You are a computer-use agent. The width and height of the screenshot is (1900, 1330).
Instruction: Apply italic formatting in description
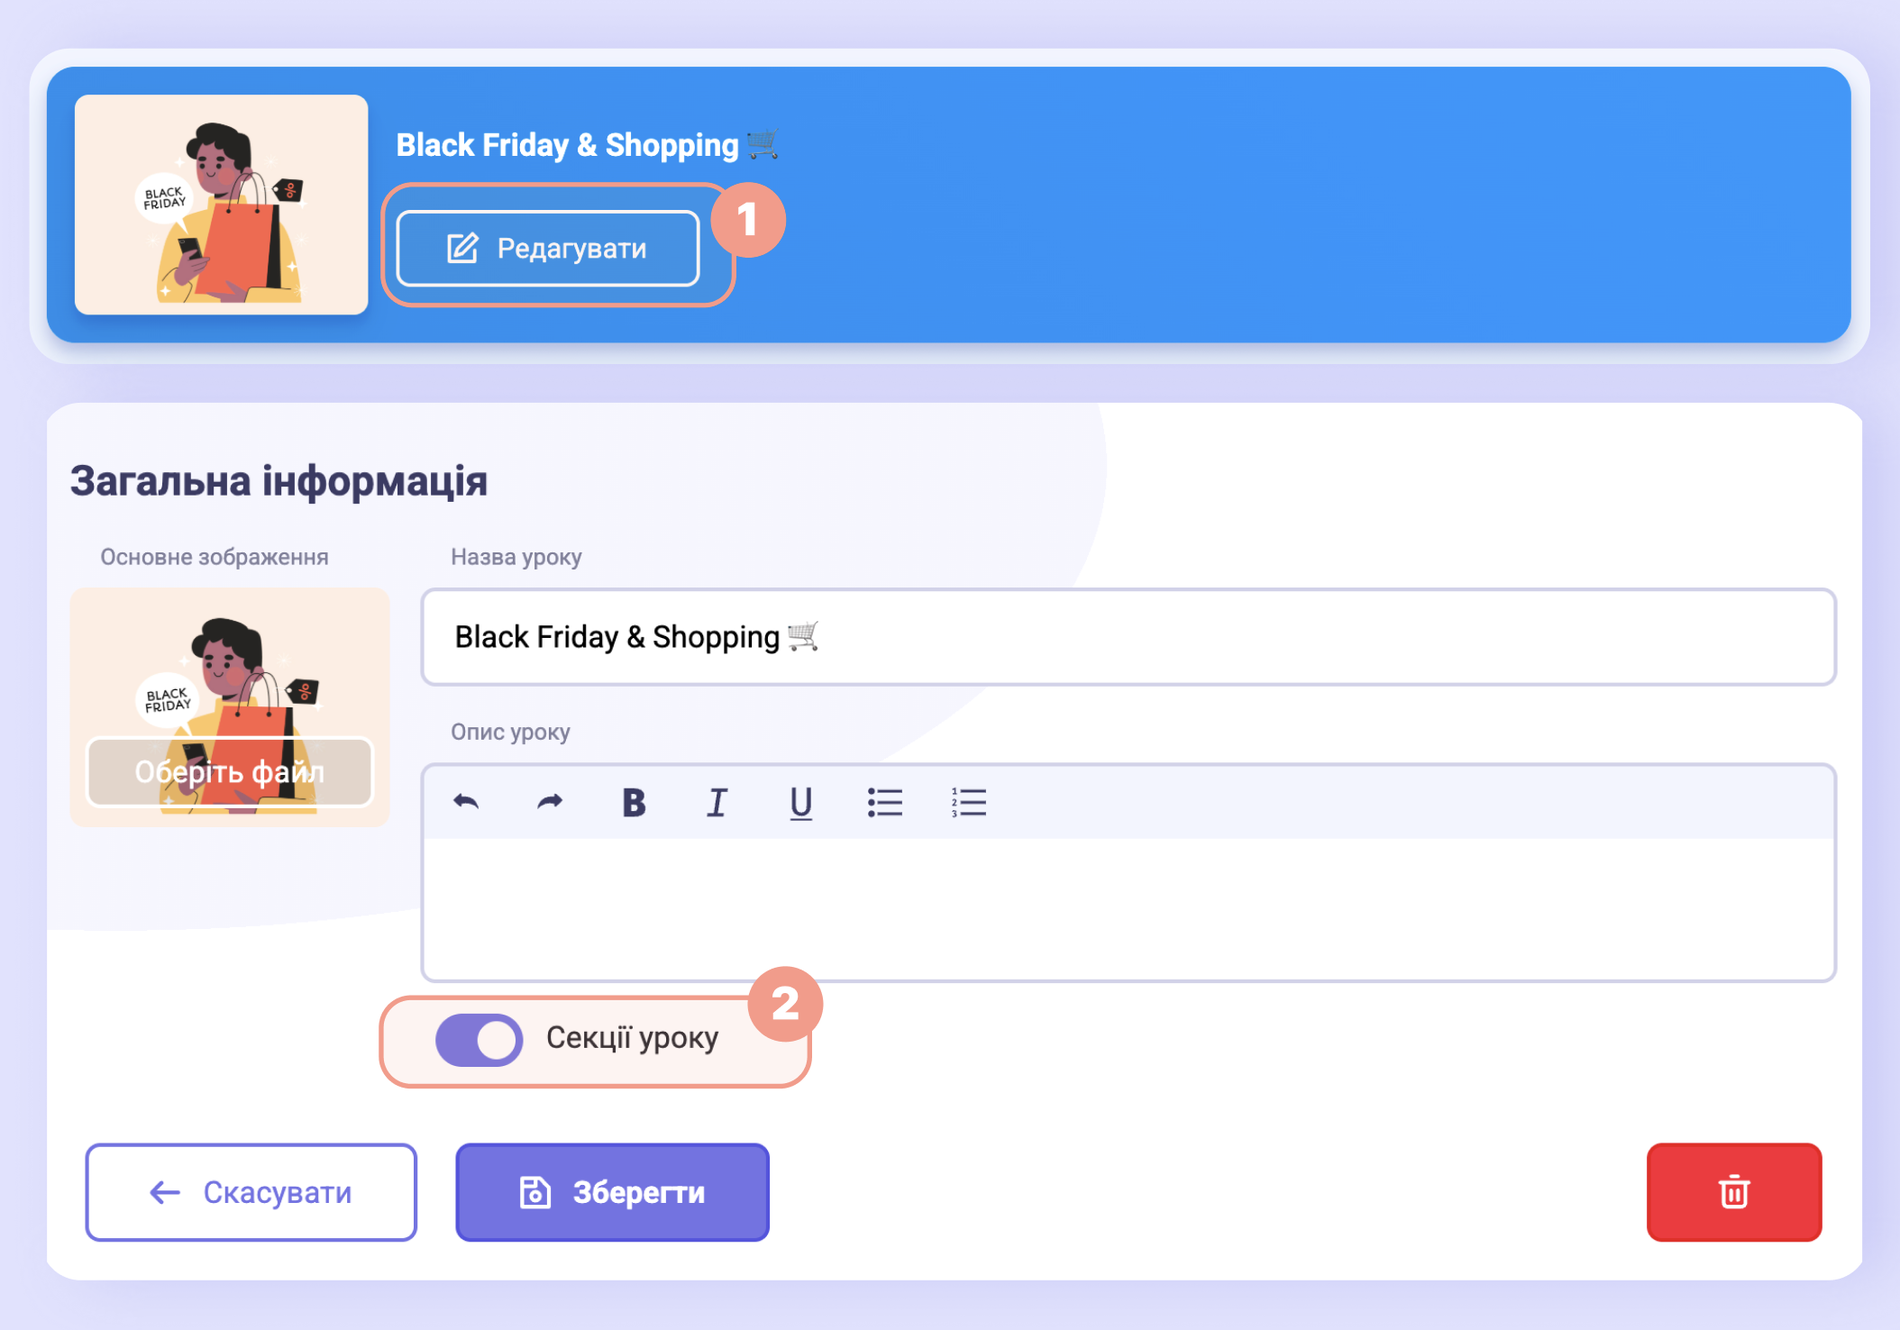(717, 802)
